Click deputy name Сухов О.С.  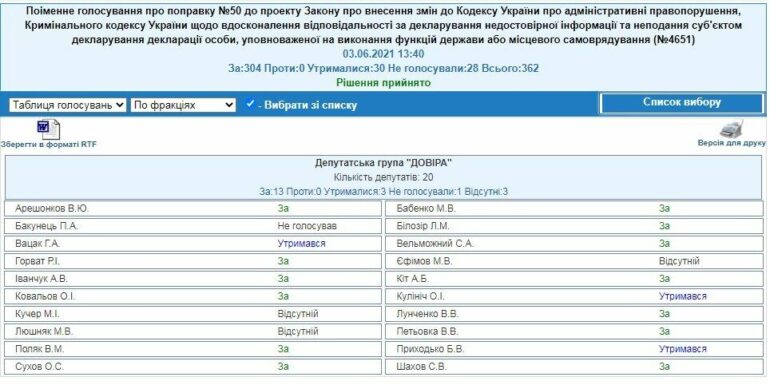39,367
